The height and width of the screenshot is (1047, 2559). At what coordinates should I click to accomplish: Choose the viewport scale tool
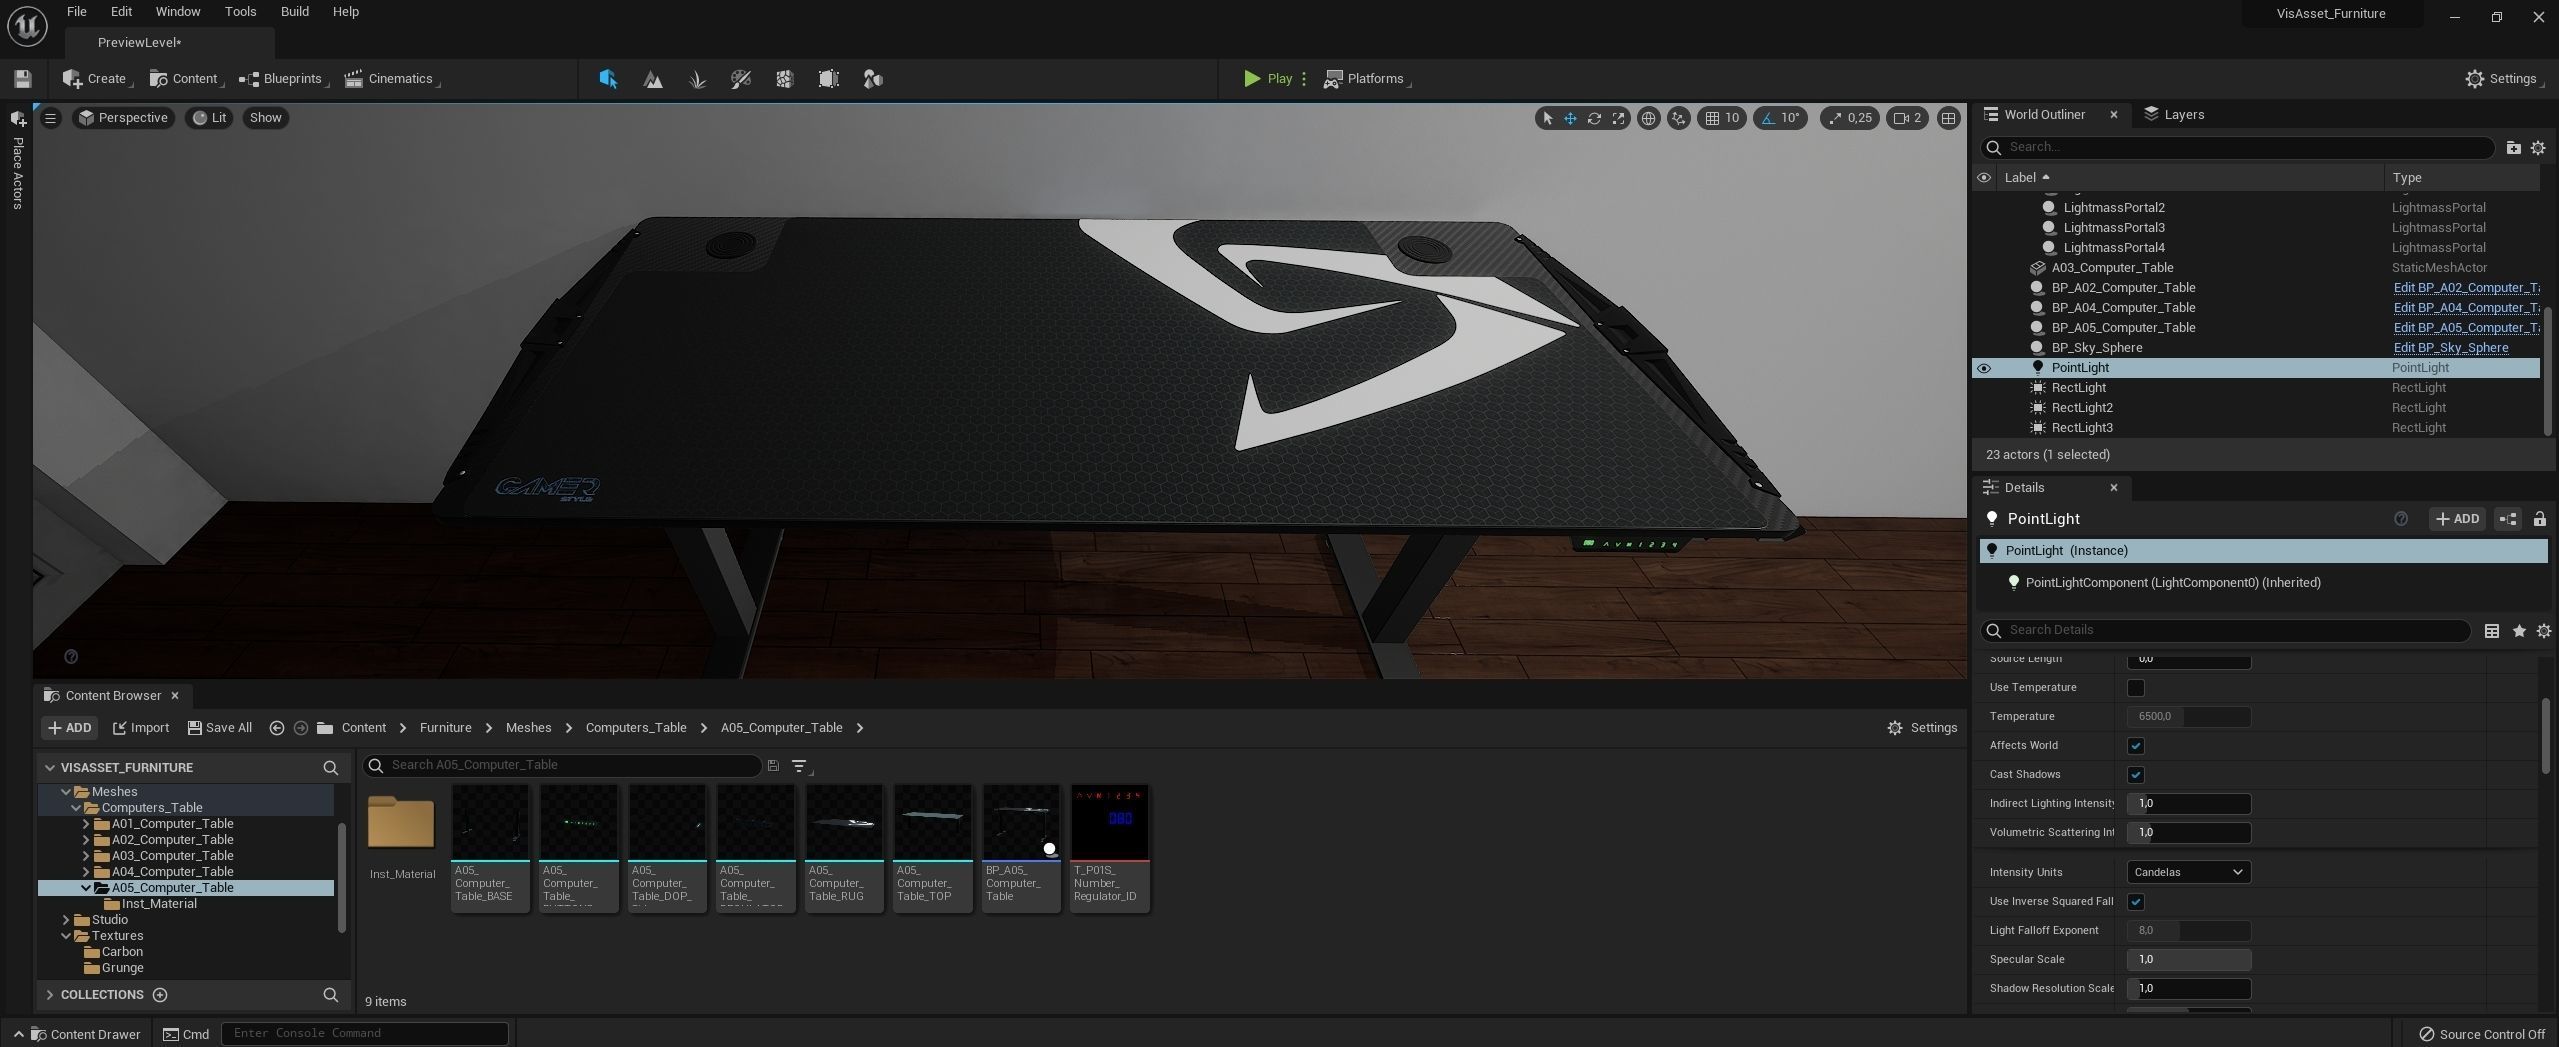click(1619, 118)
